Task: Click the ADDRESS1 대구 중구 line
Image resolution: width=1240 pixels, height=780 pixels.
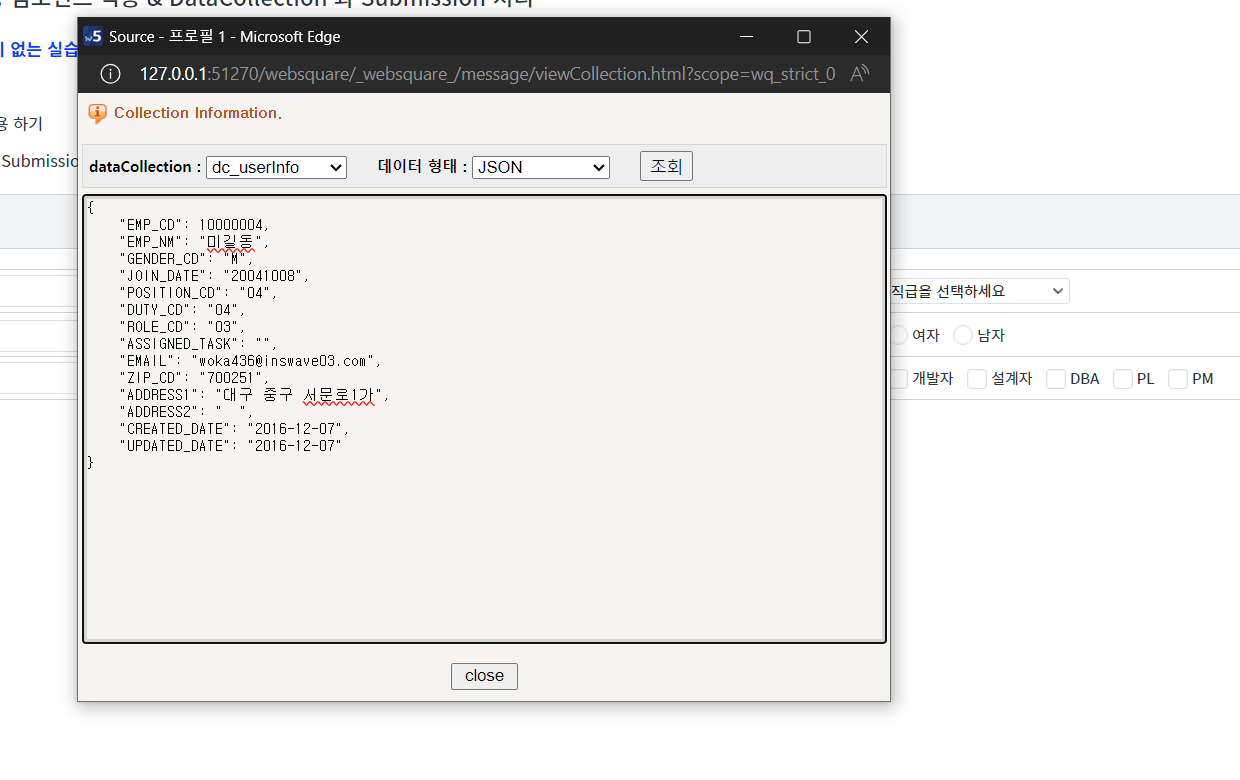Action: point(254,395)
